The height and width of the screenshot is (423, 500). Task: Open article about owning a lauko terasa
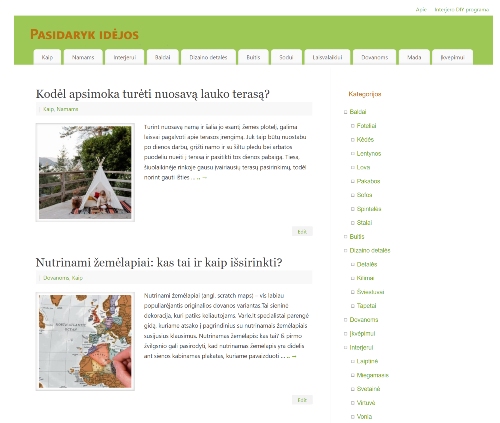[152, 94]
